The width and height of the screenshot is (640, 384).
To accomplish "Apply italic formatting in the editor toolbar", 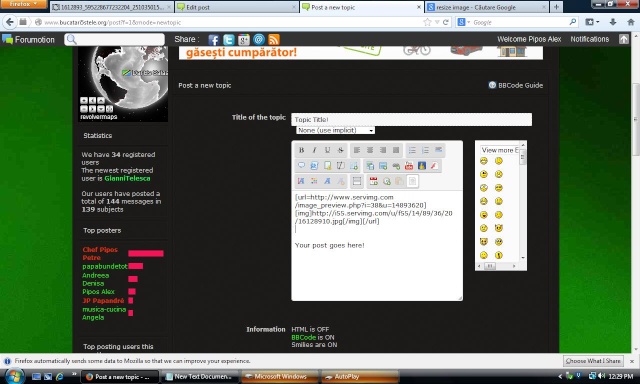I will [314, 150].
